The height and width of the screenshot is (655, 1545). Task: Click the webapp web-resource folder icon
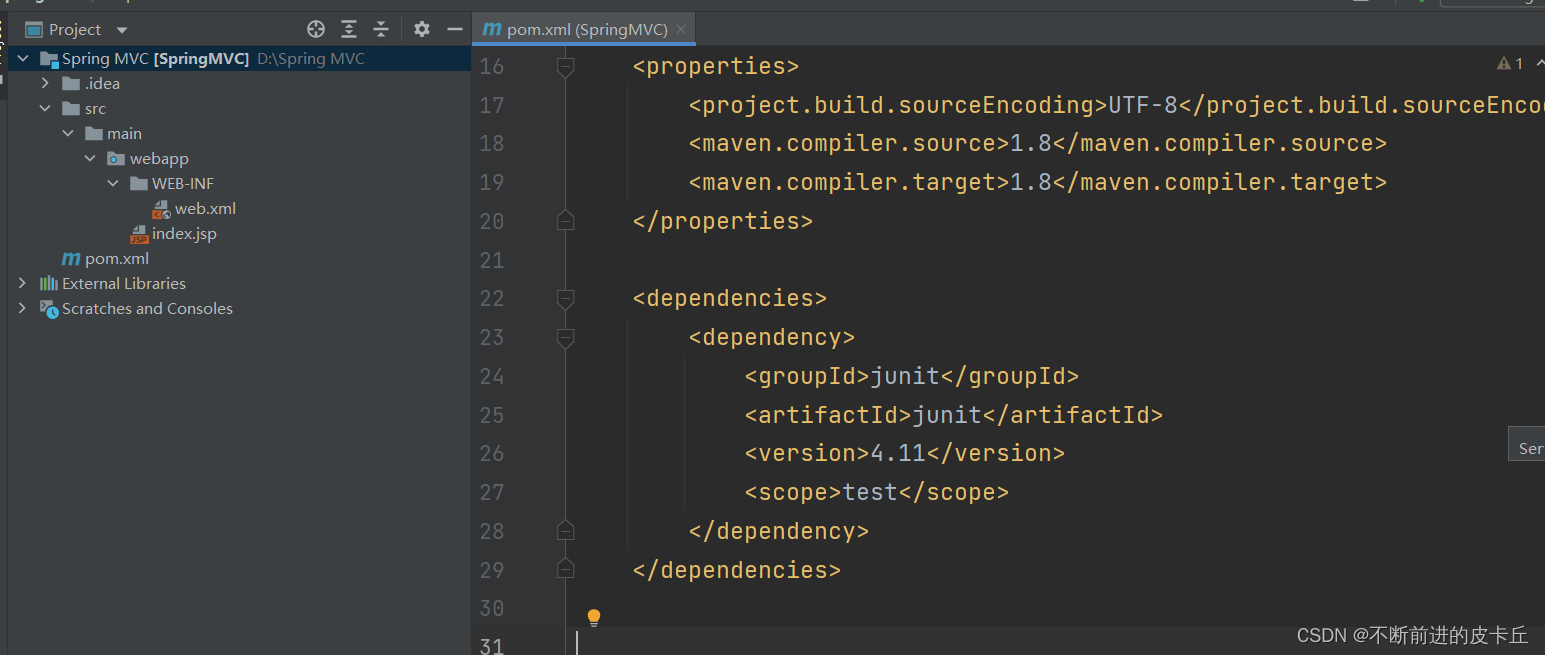pyautogui.click(x=116, y=159)
